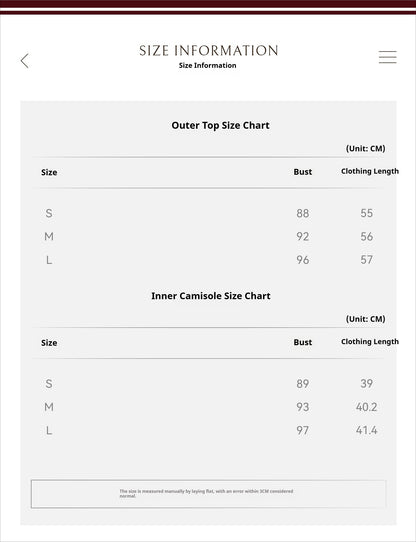Click size S row in the outer top chart
The height and width of the screenshot is (542, 416).
click(209, 213)
